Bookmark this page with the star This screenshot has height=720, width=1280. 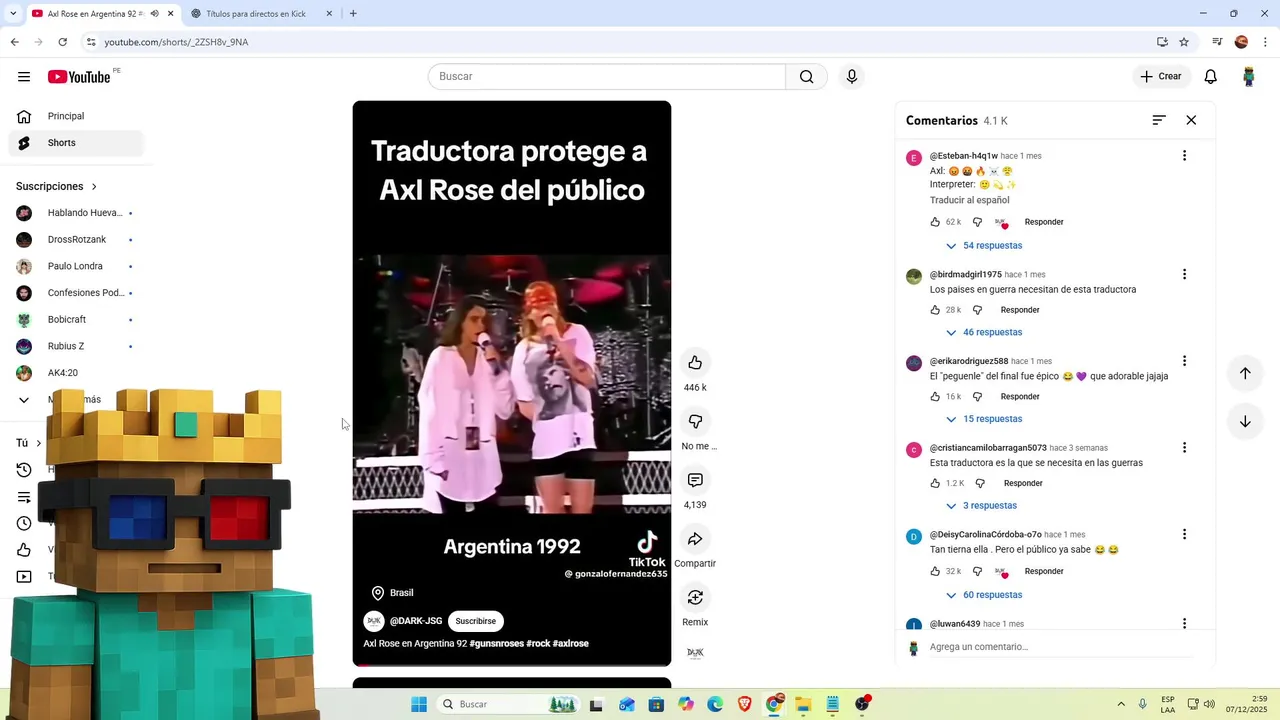point(1184,42)
